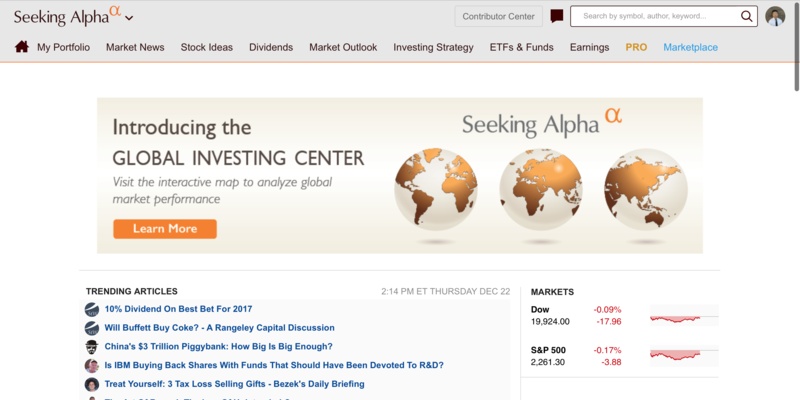
Task: Open the user profile avatar
Action: (x=775, y=16)
